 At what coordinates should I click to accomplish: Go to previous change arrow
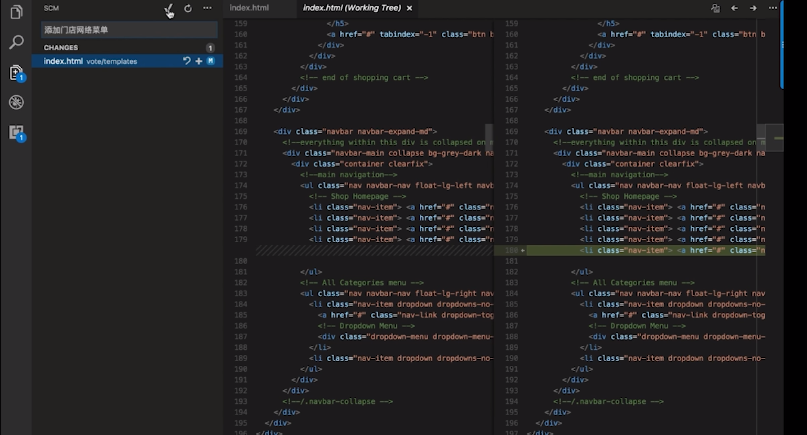[734, 8]
